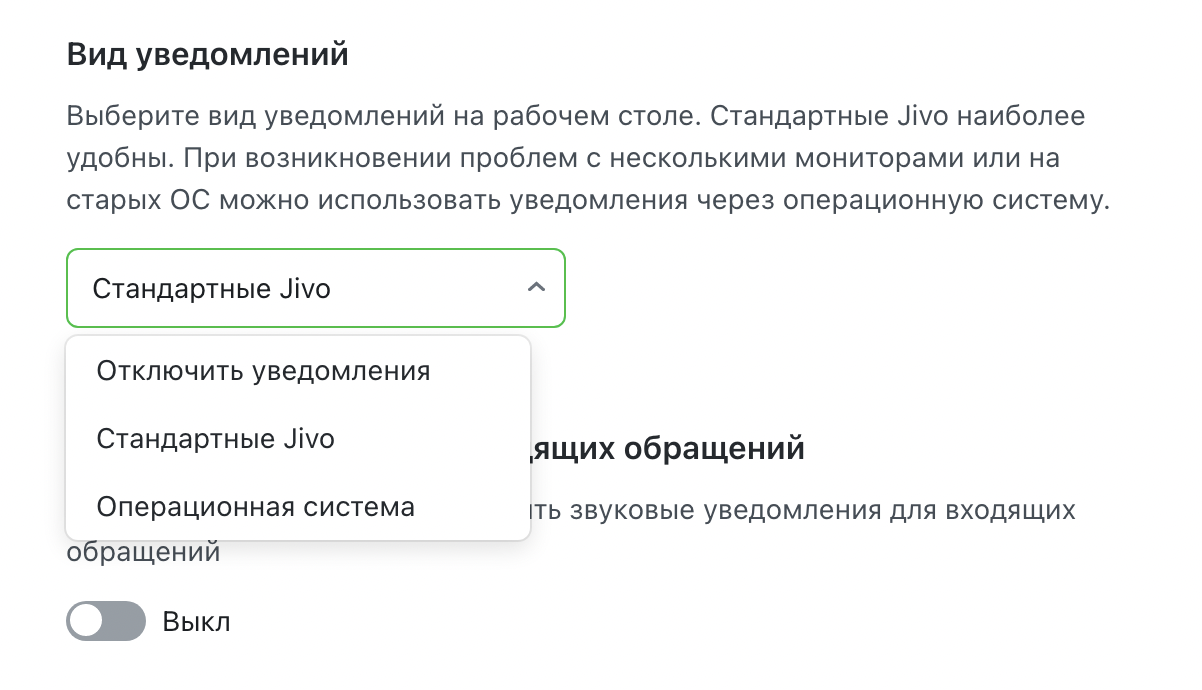Click the "Выкл" label beside the switch

(x=196, y=622)
